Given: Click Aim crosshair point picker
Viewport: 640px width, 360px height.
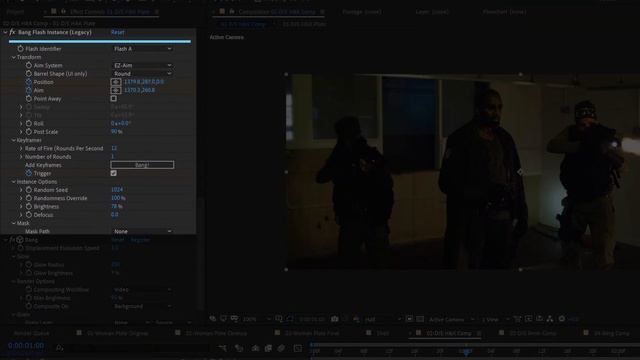Looking at the screenshot, I should pyautogui.click(x=116, y=90).
